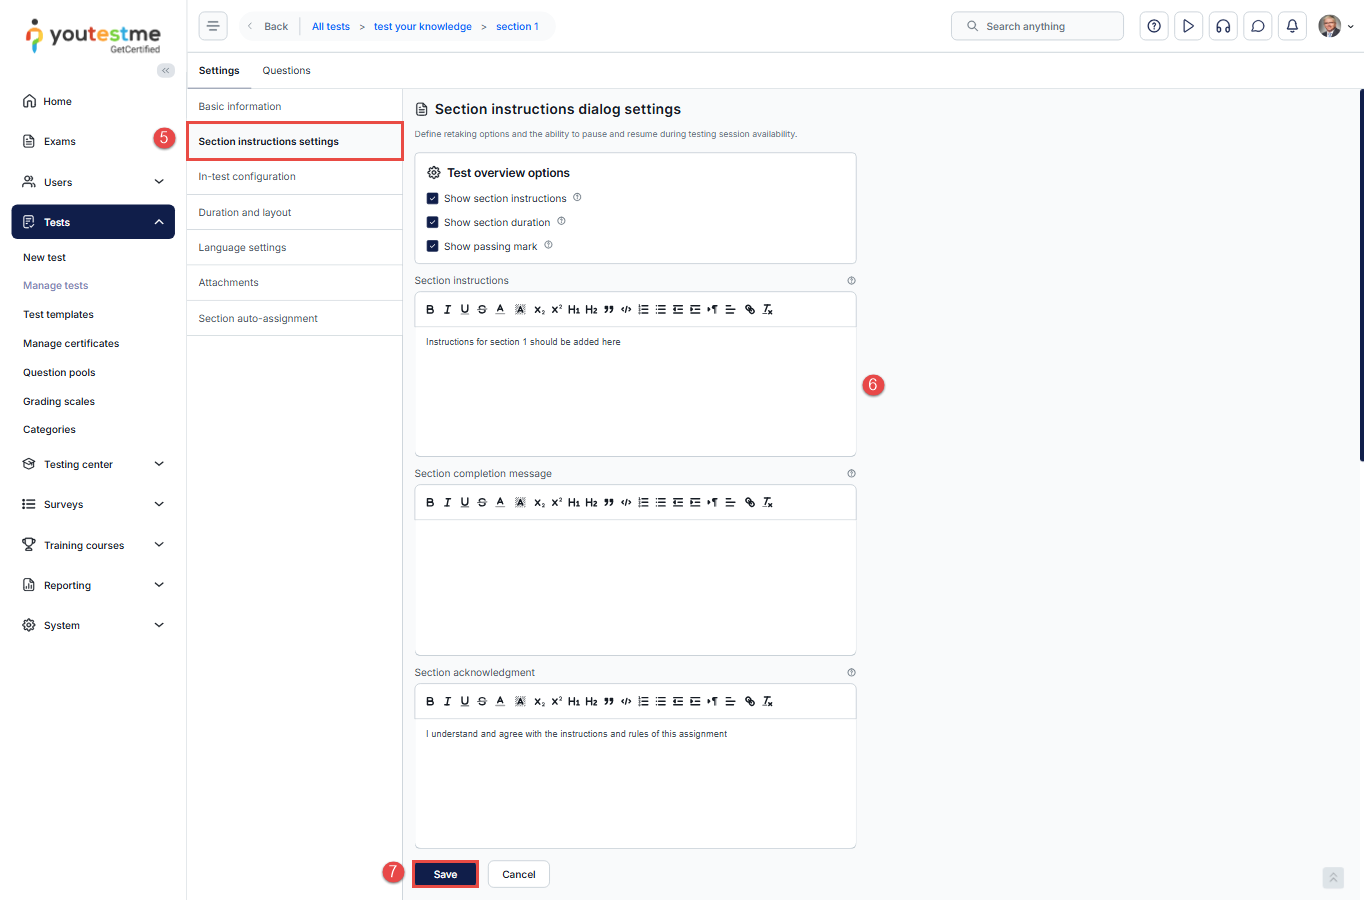Viewport: 1364px width, 900px height.
Task: Open the notifications bell
Action: pos(1292,26)
